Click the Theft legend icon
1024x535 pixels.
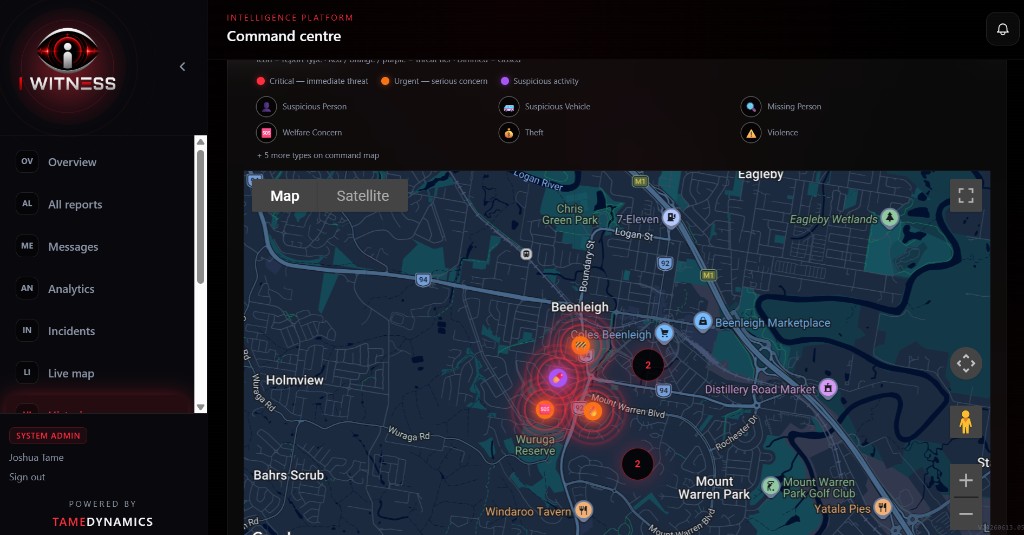coord(509,133)
